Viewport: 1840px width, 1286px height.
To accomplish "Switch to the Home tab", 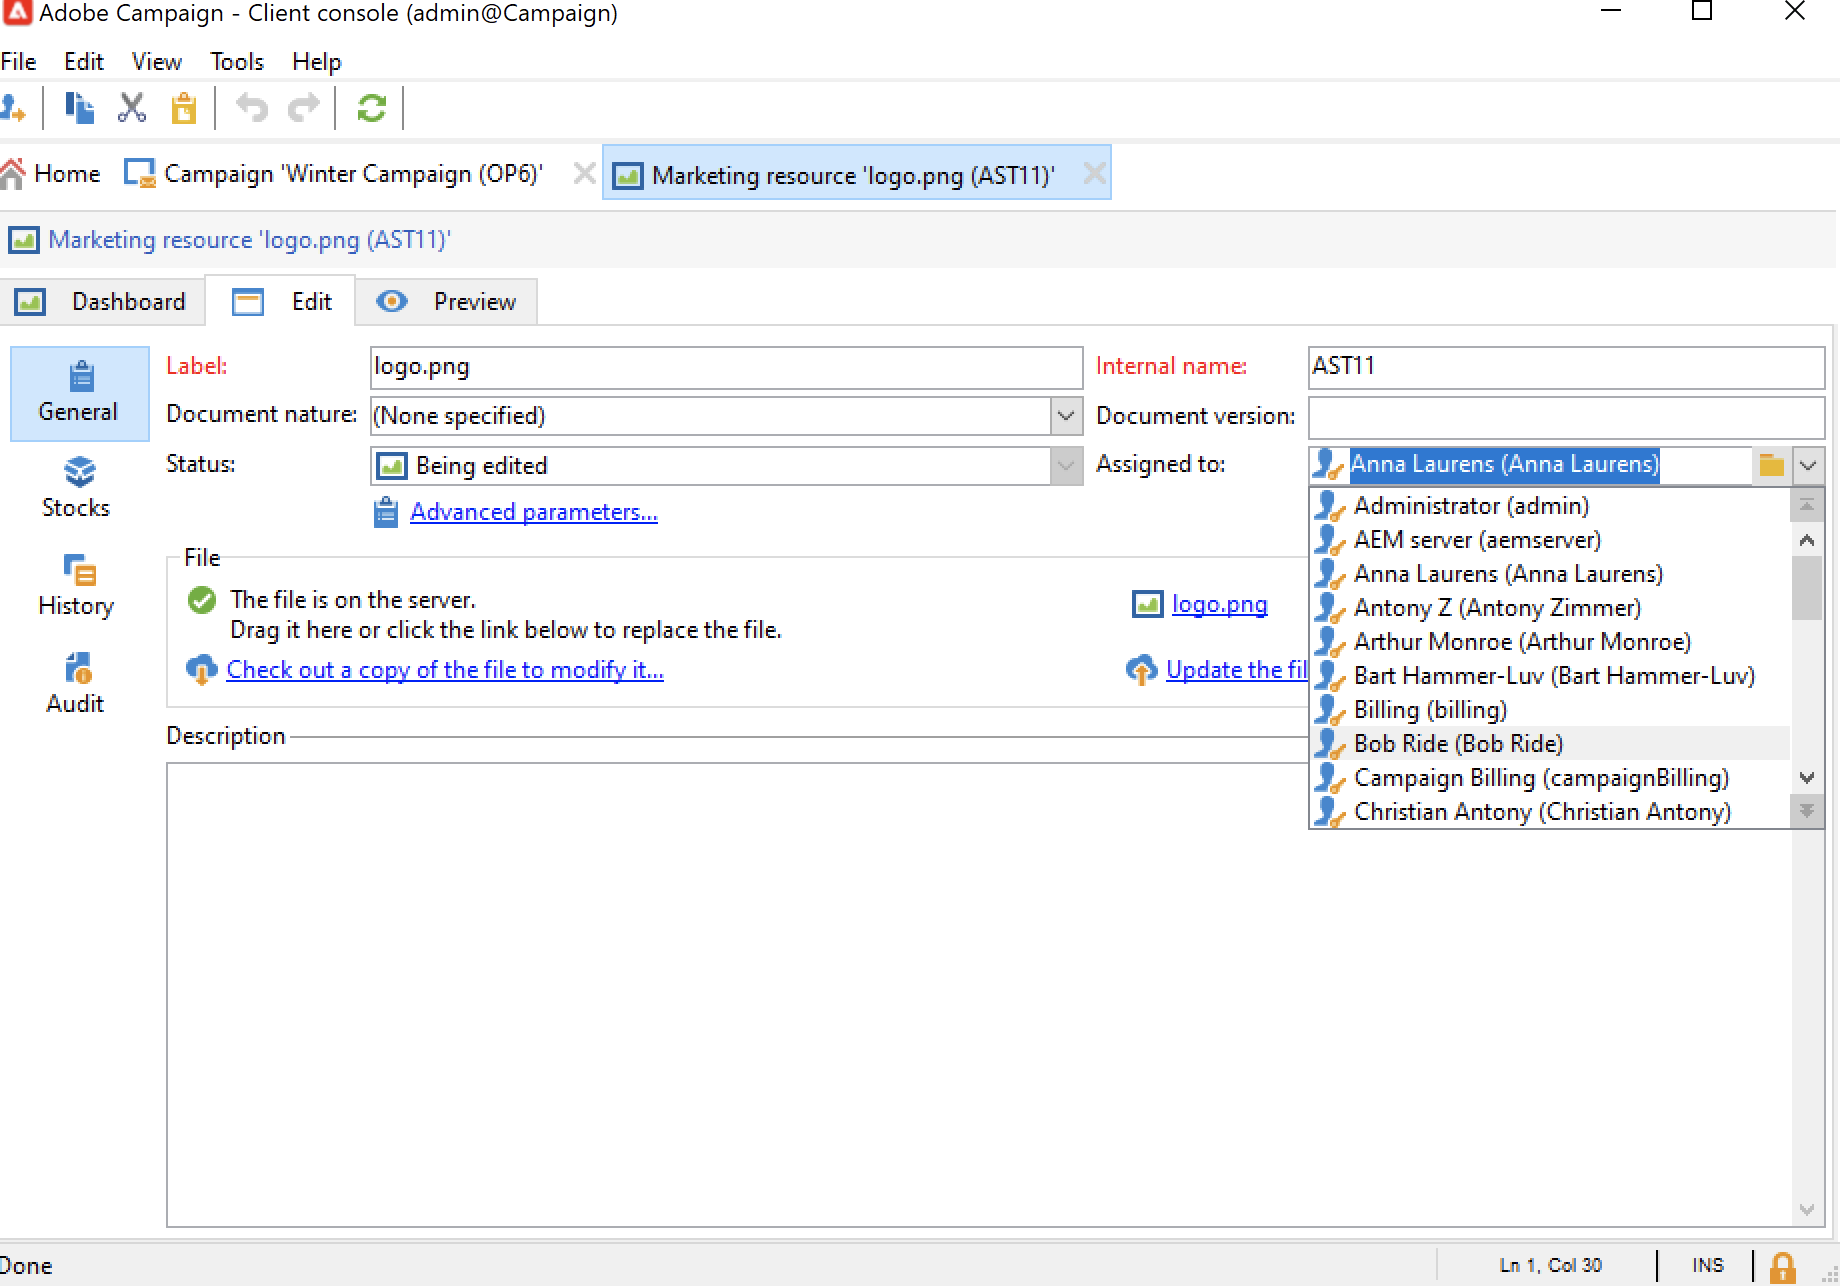I will [x=52, y=174].
